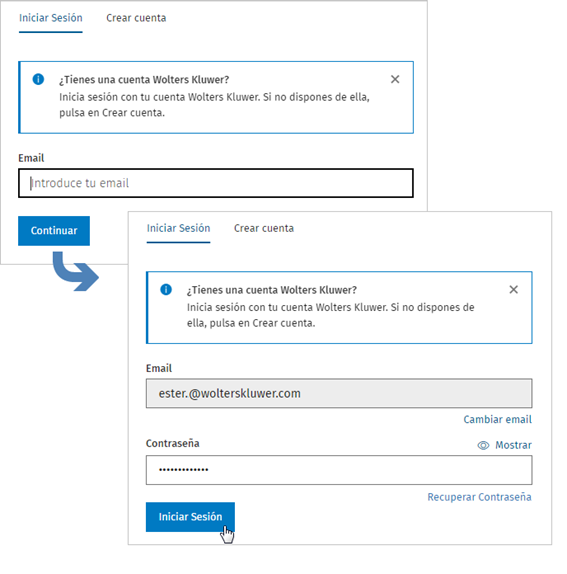Switch to Crear cuenta tab in first panel

[136, 18]
